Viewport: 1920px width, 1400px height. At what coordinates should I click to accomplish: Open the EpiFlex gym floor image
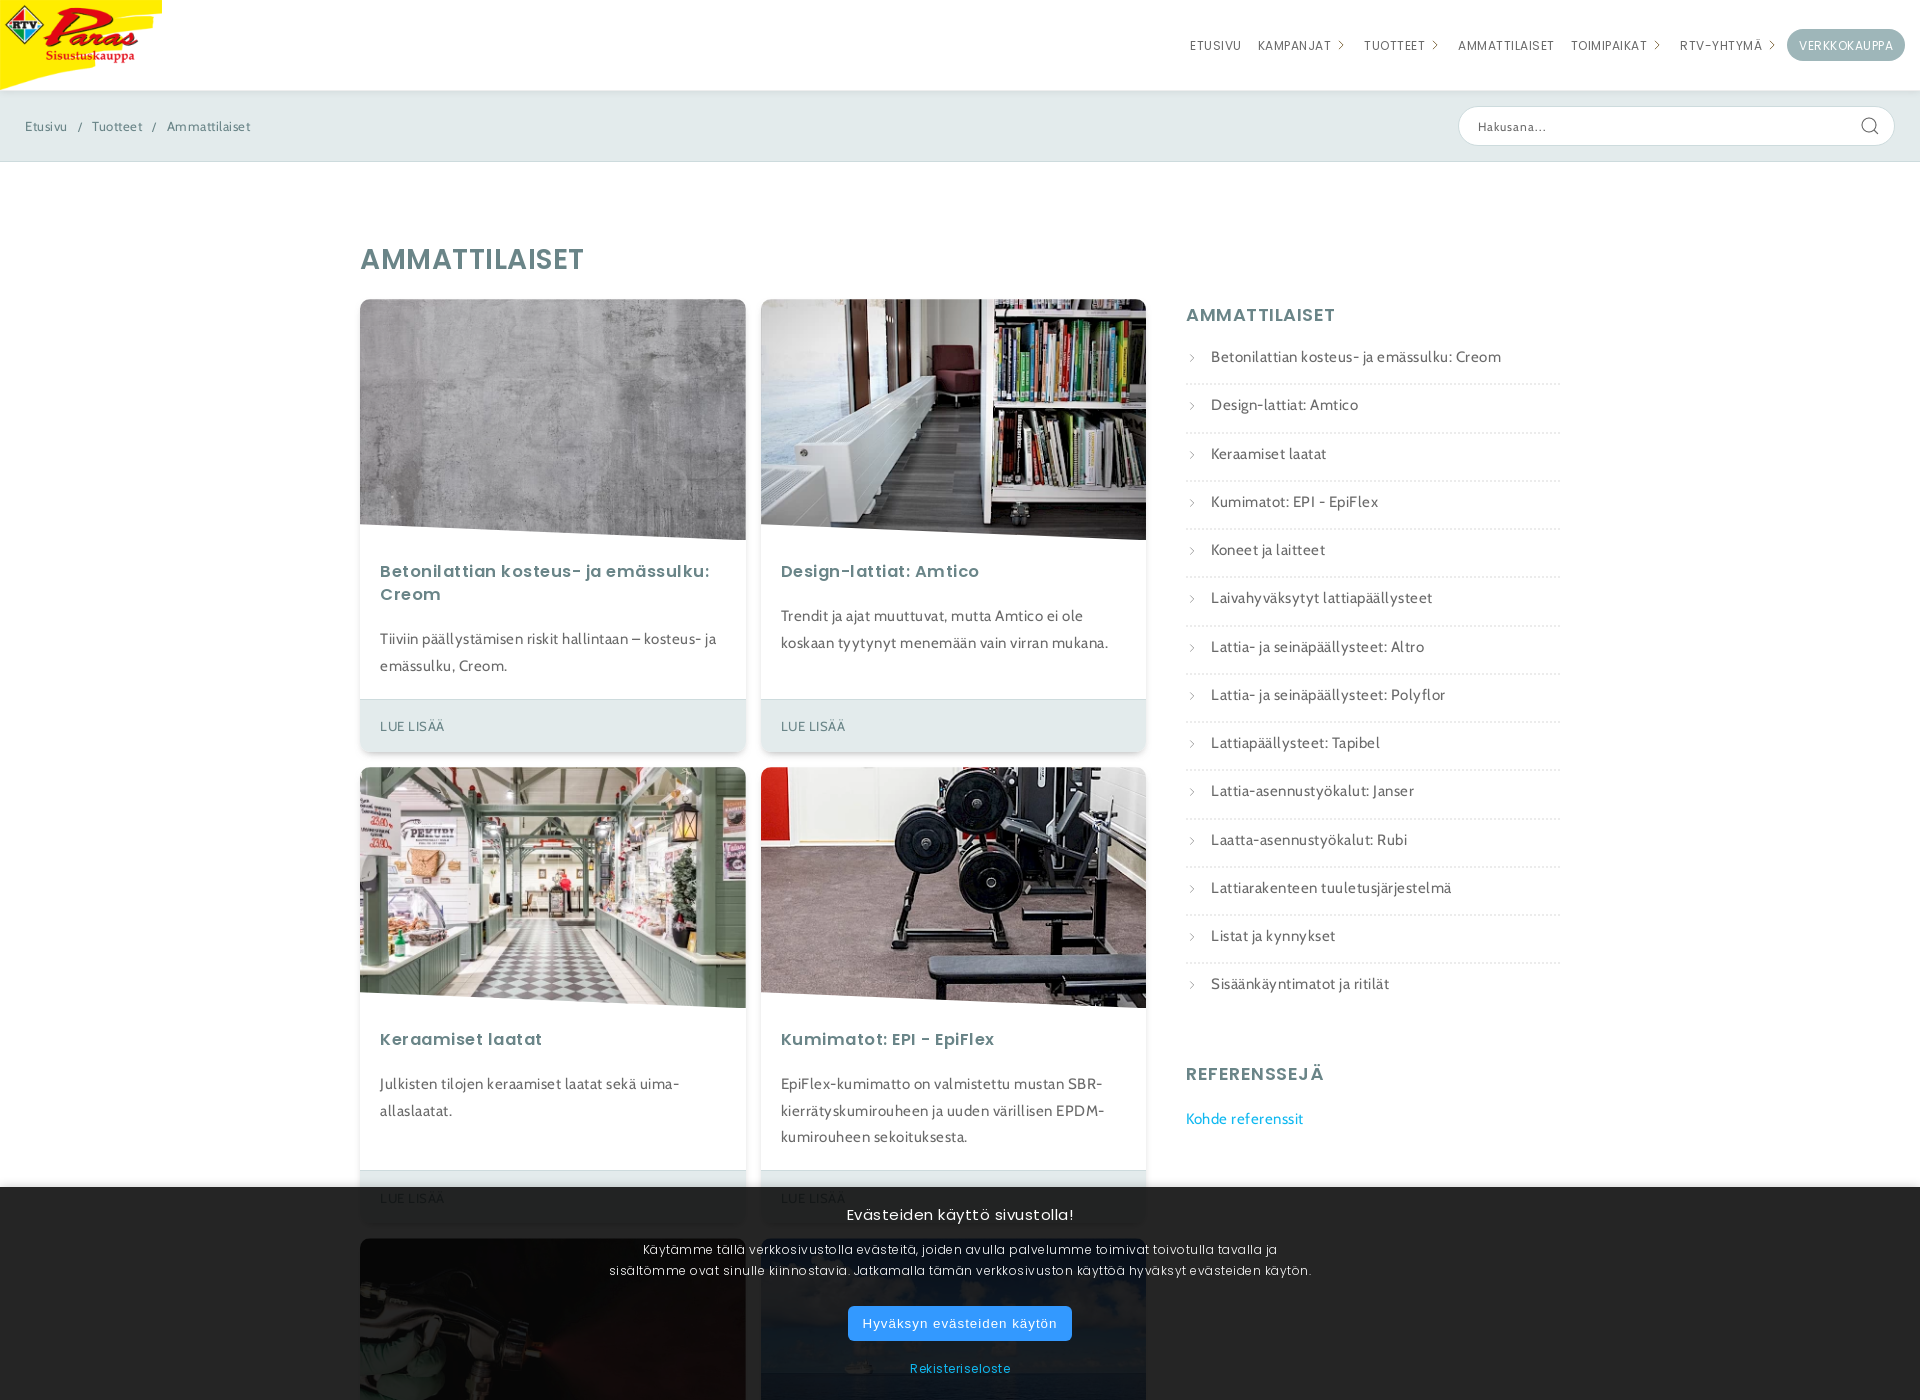click(x=953, y=887)
